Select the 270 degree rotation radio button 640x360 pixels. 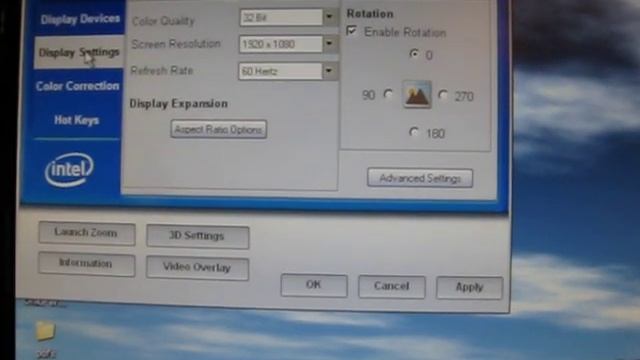[443, 95]
